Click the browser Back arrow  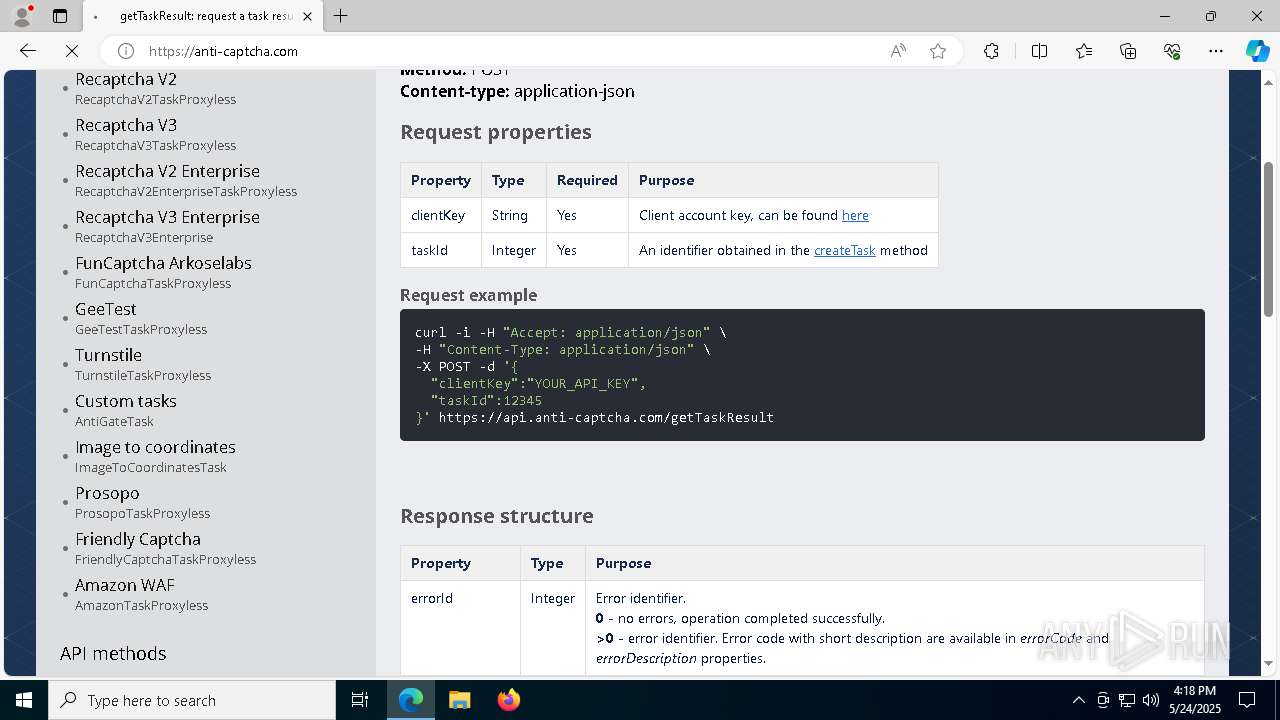click(28, 51)
